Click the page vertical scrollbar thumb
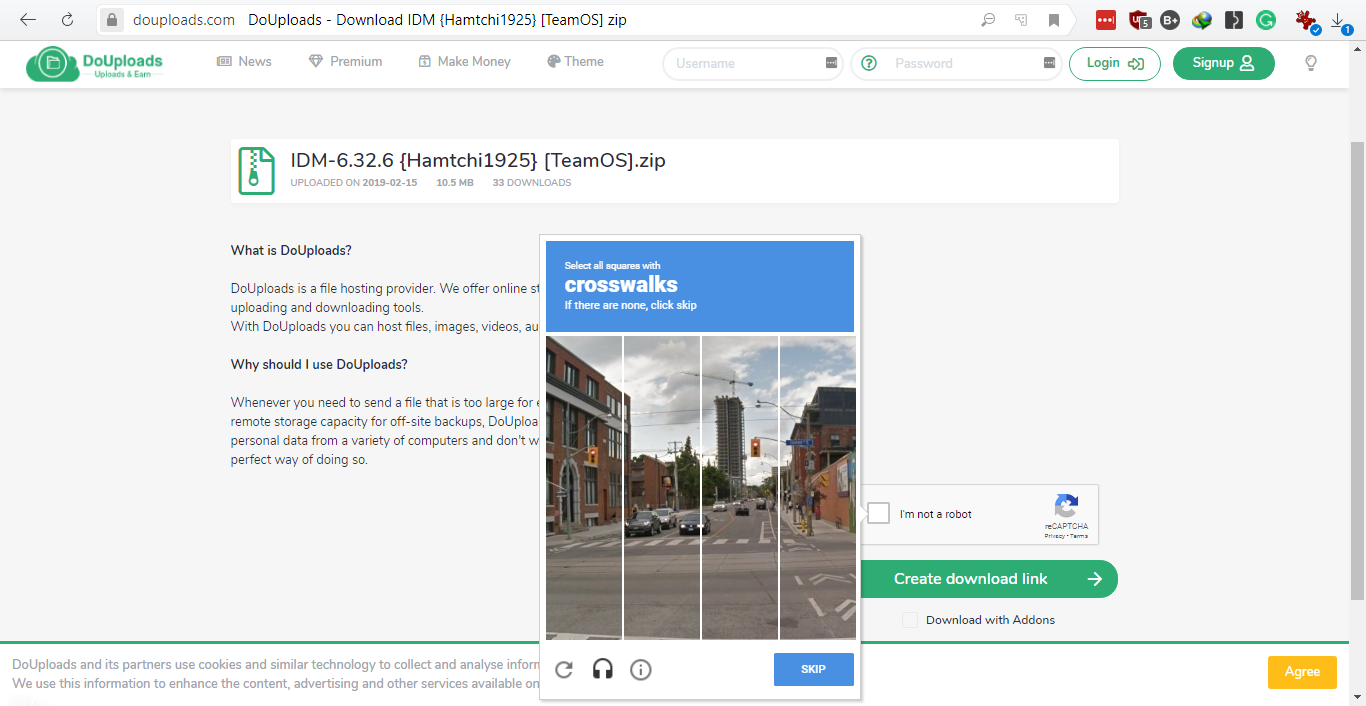 click(1357, 370)
